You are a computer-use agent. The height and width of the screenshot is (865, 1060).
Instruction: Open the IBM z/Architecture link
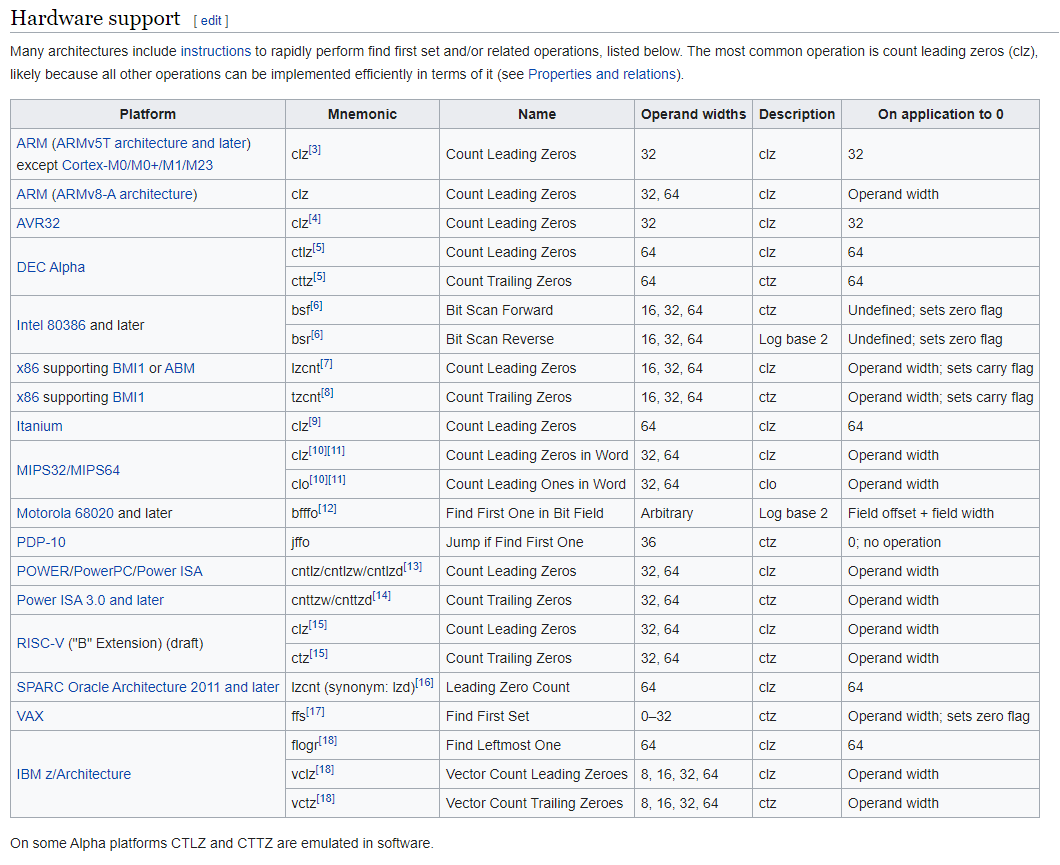point(74,775)
